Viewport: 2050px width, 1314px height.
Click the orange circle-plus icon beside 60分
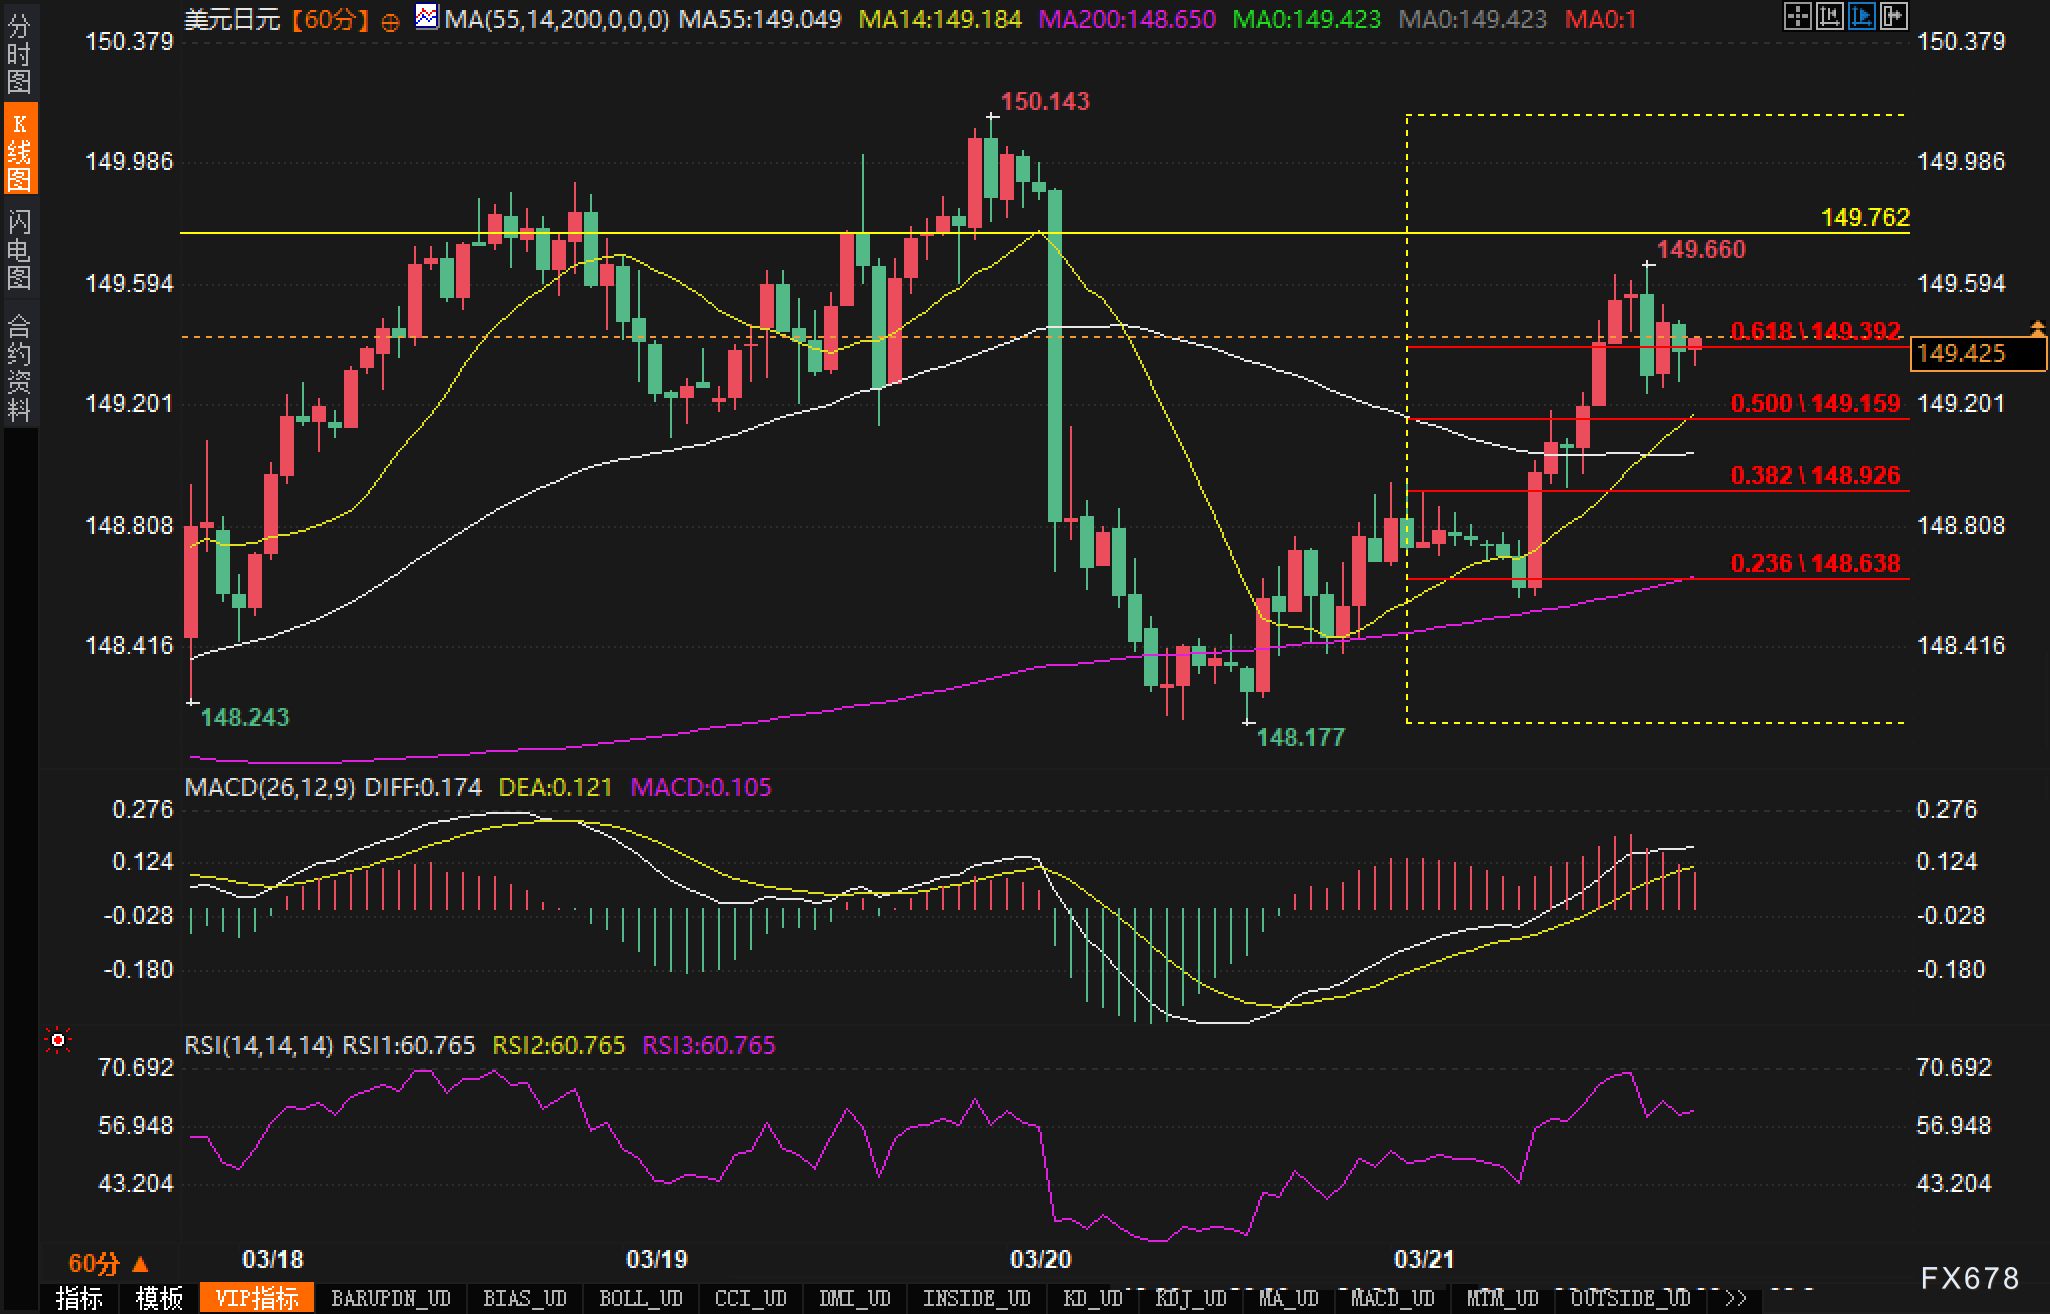click(x=391, y=21)
